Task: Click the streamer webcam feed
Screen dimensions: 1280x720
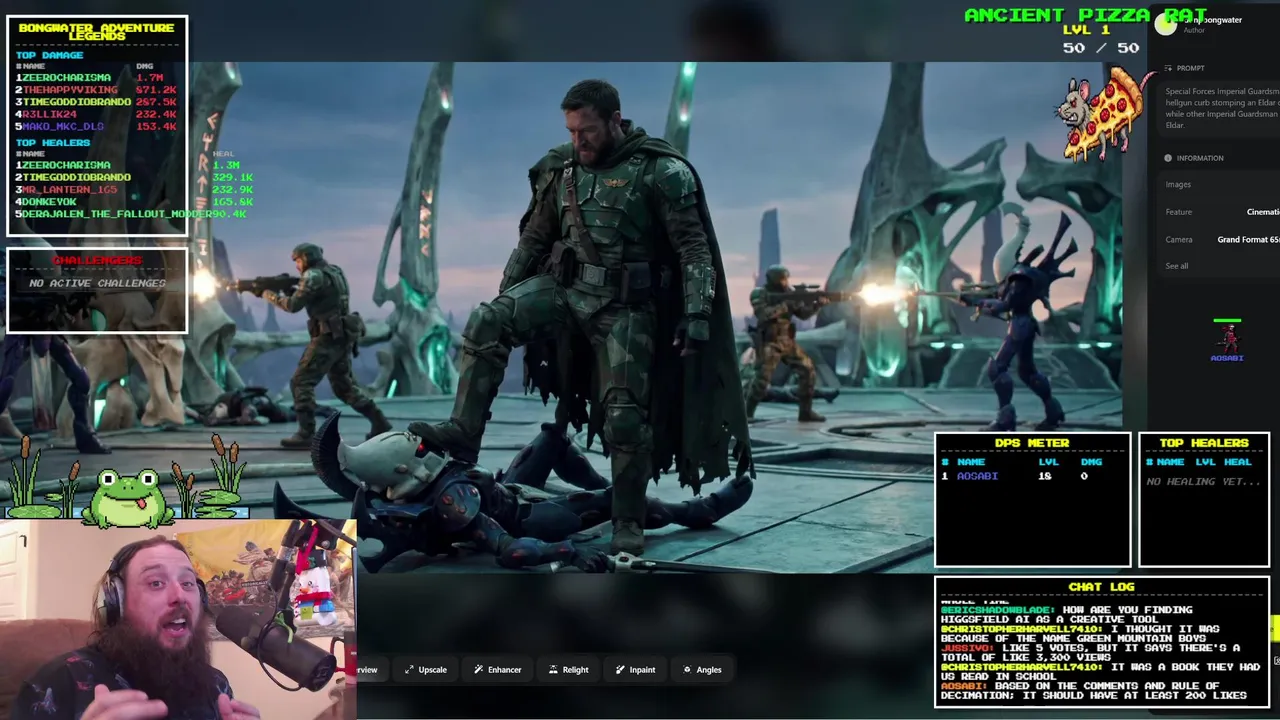Action: (x=178, y=619)
